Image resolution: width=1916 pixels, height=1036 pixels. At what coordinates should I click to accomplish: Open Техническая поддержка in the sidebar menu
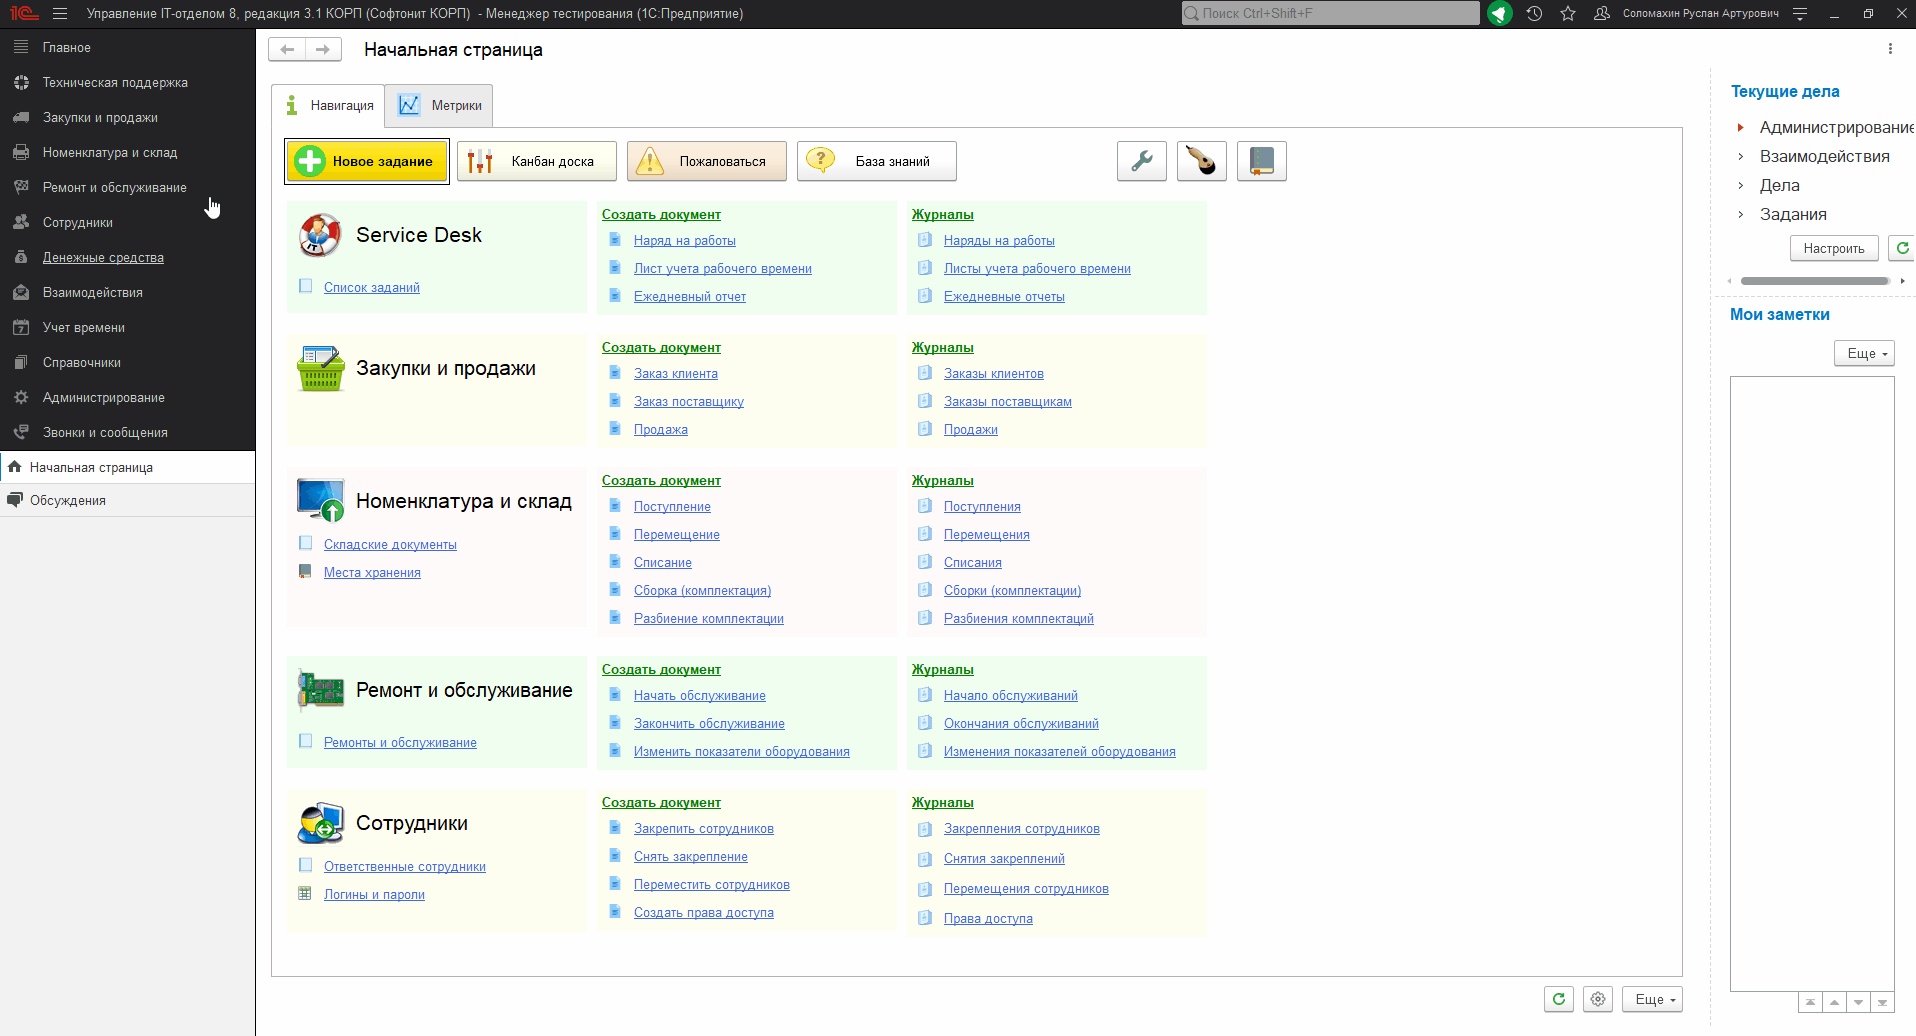(x=115, y=83)
